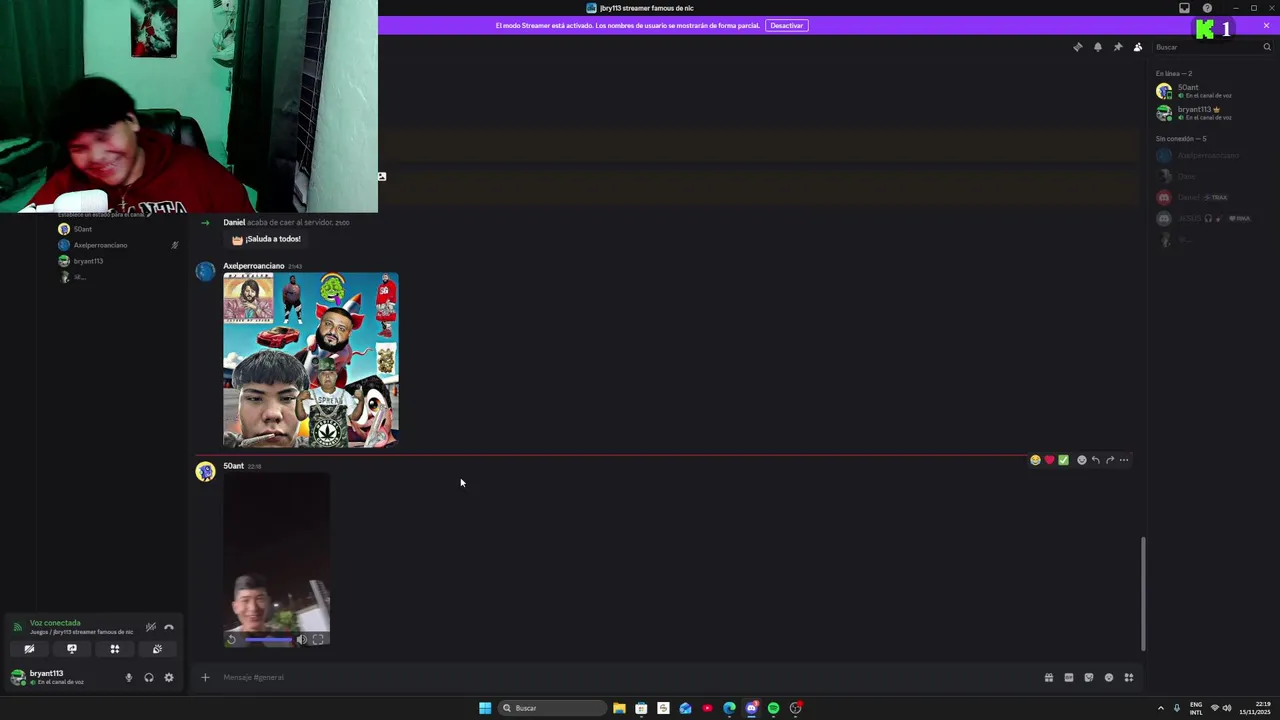
Task: Open add reaction picker on message
Action: coord(1081,460)
